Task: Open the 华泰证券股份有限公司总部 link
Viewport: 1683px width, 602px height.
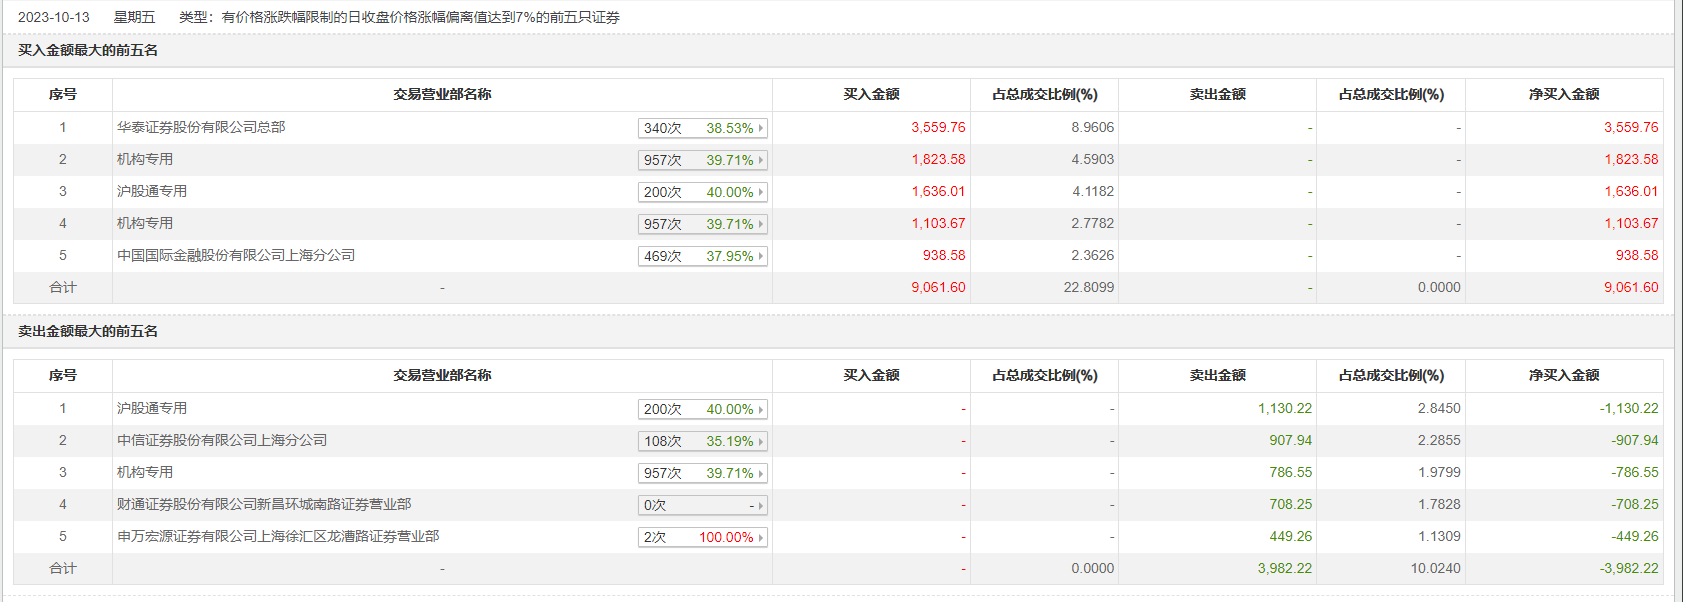Action: pyautogui.click(x=201, y=127)
